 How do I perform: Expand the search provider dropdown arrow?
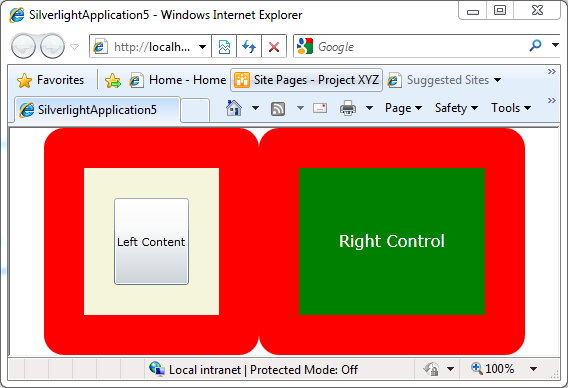555,45
